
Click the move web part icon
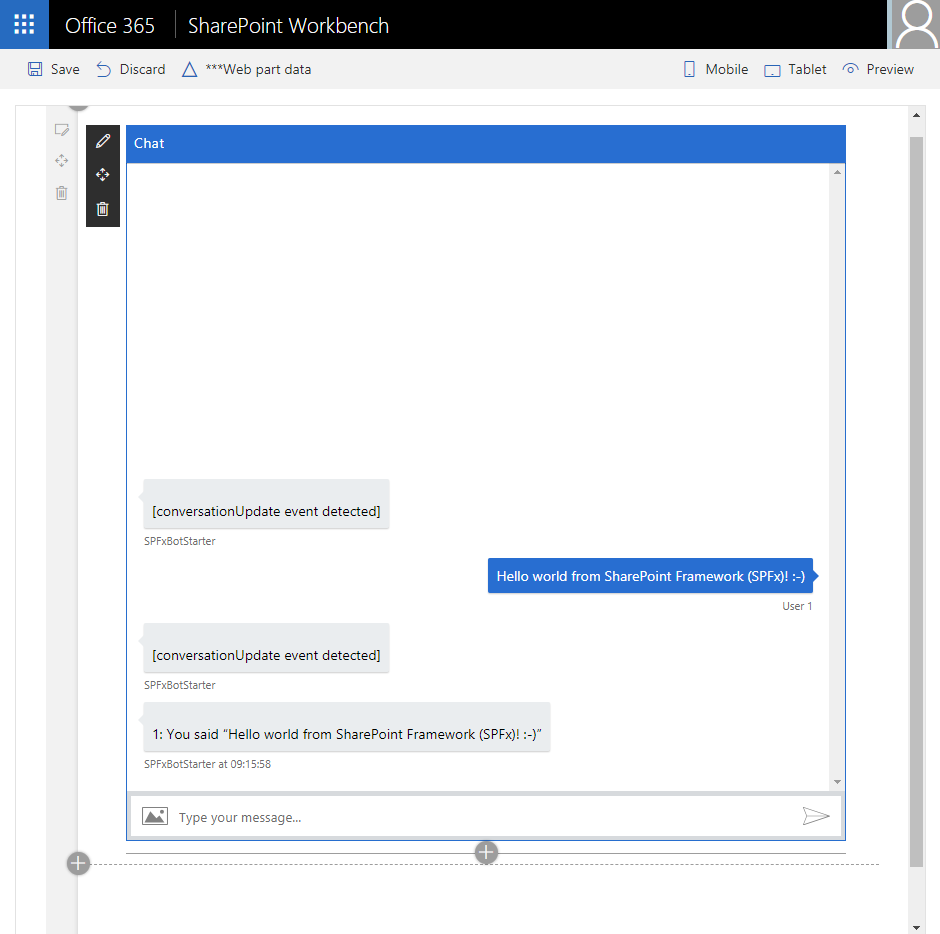pyautogui.click(x=102, y=175)
